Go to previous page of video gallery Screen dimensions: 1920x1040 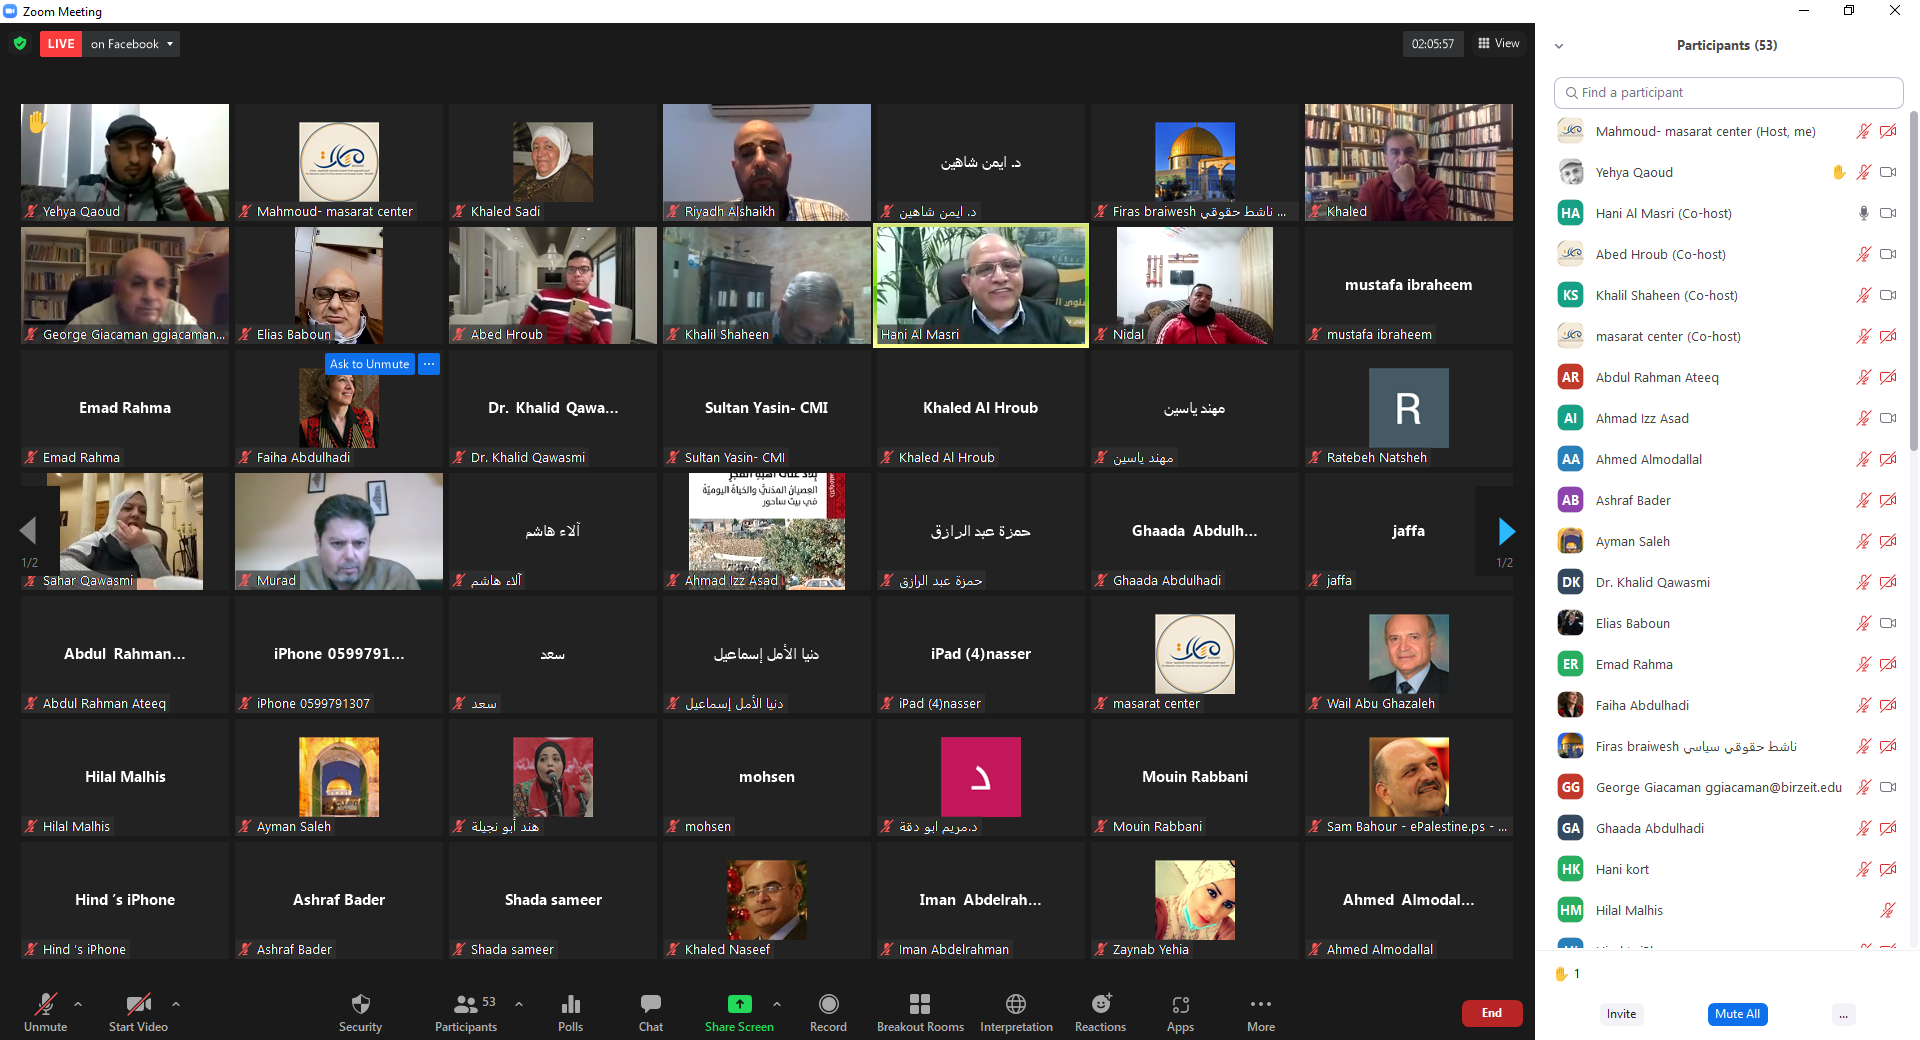28,531
